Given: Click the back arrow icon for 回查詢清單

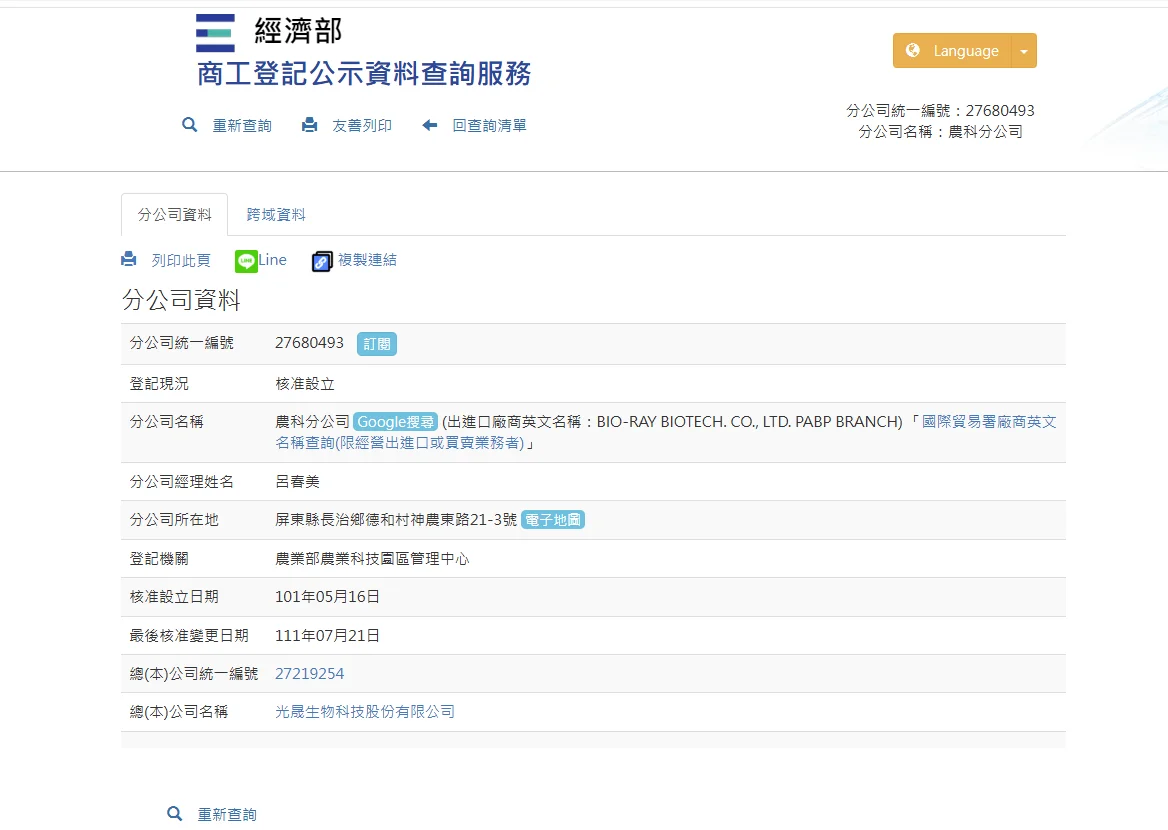Looking at the screenshot, I should pyautogui.click(x=430, y=125).
